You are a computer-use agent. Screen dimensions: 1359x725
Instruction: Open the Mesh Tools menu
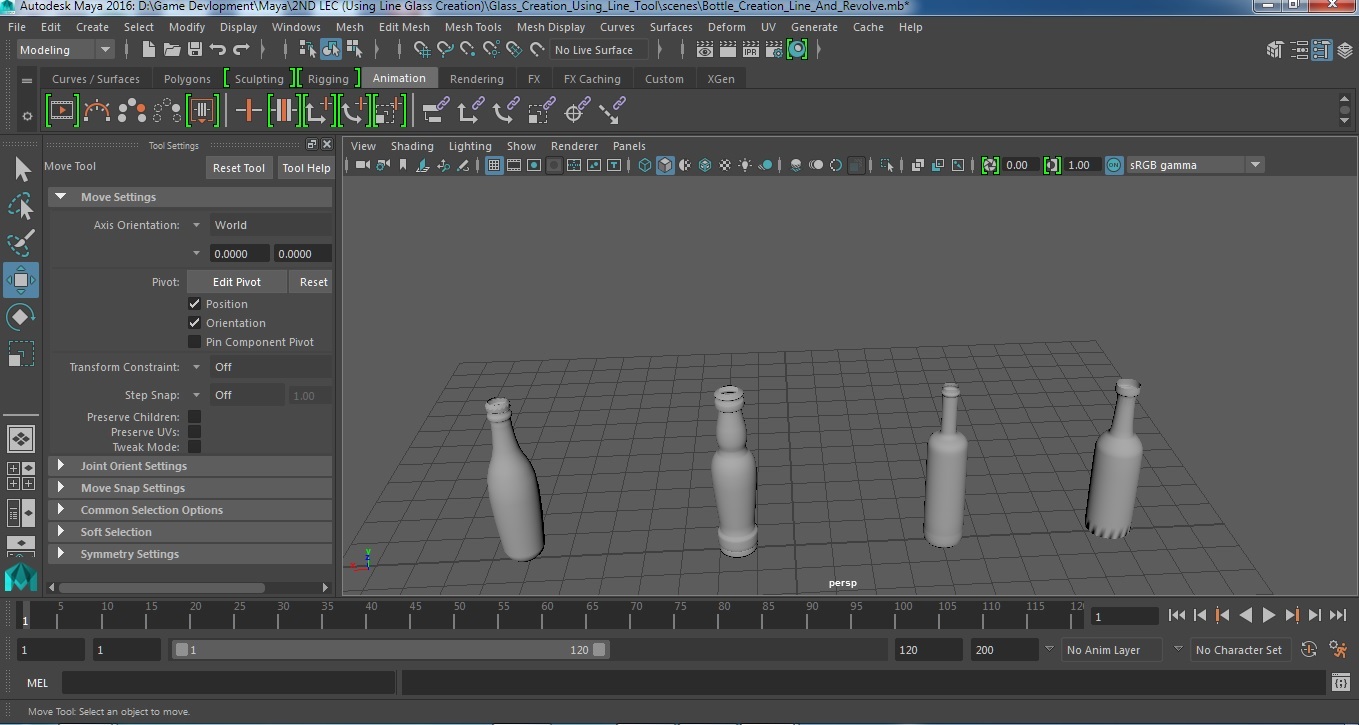pyautogui.click(x=473, y=27)
